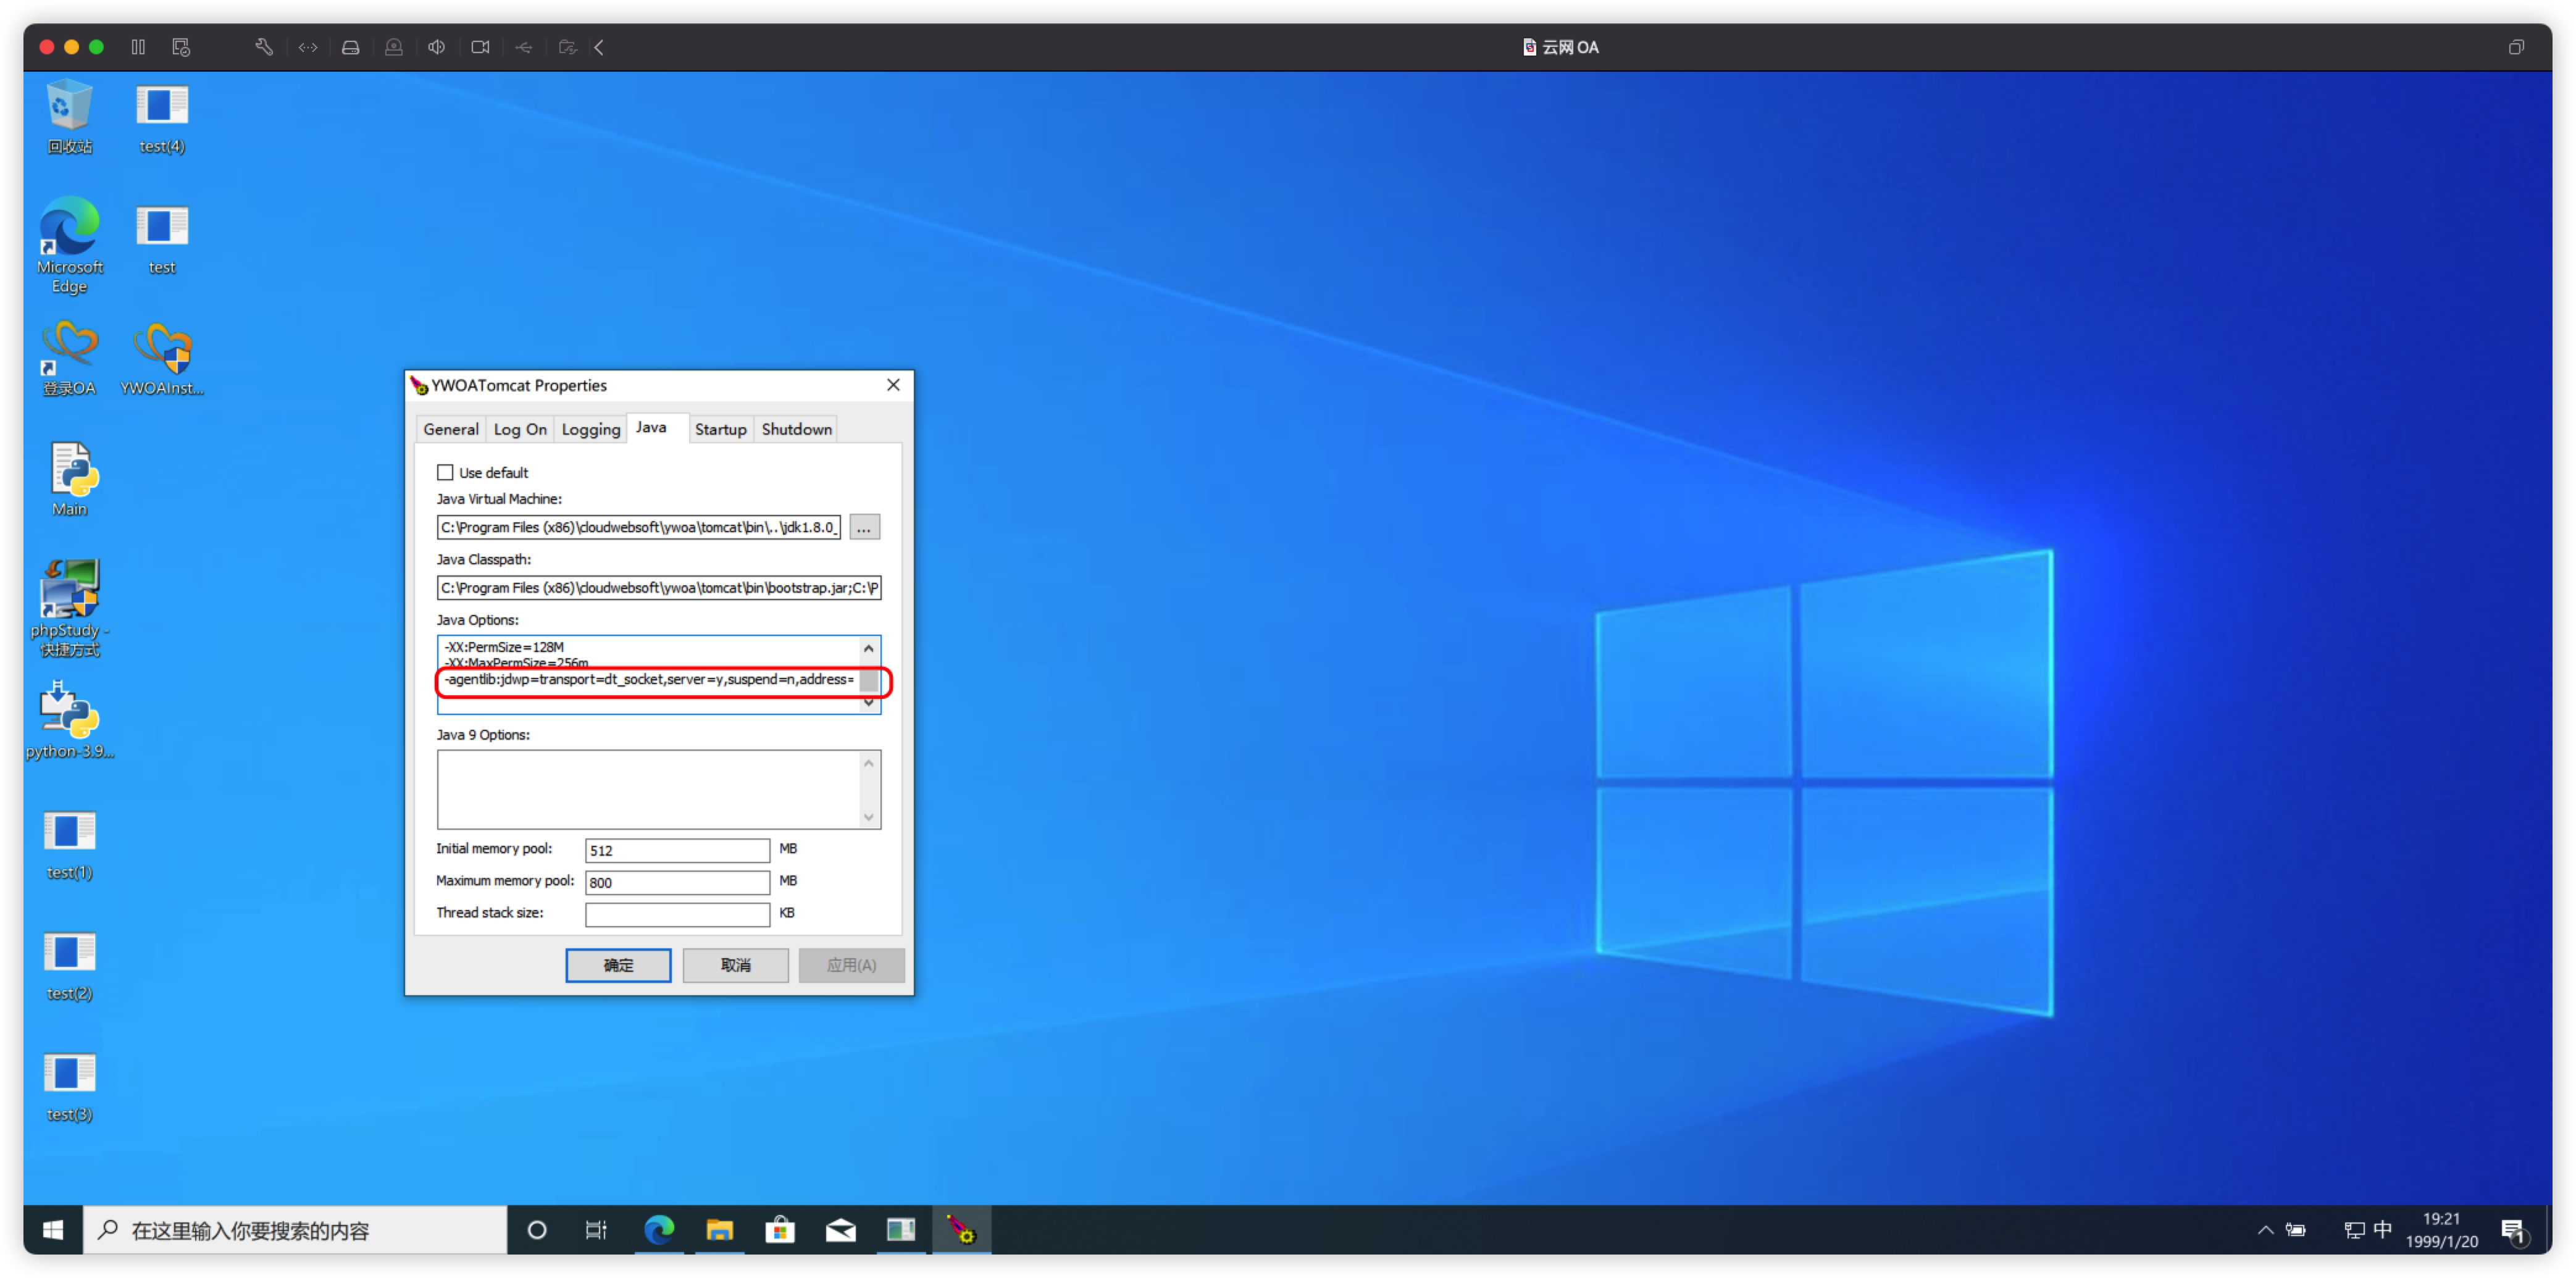Expand the system tray hidden icons chevron
The width and height of the screenshot is (2576, 1278).
(2265, 1230)
